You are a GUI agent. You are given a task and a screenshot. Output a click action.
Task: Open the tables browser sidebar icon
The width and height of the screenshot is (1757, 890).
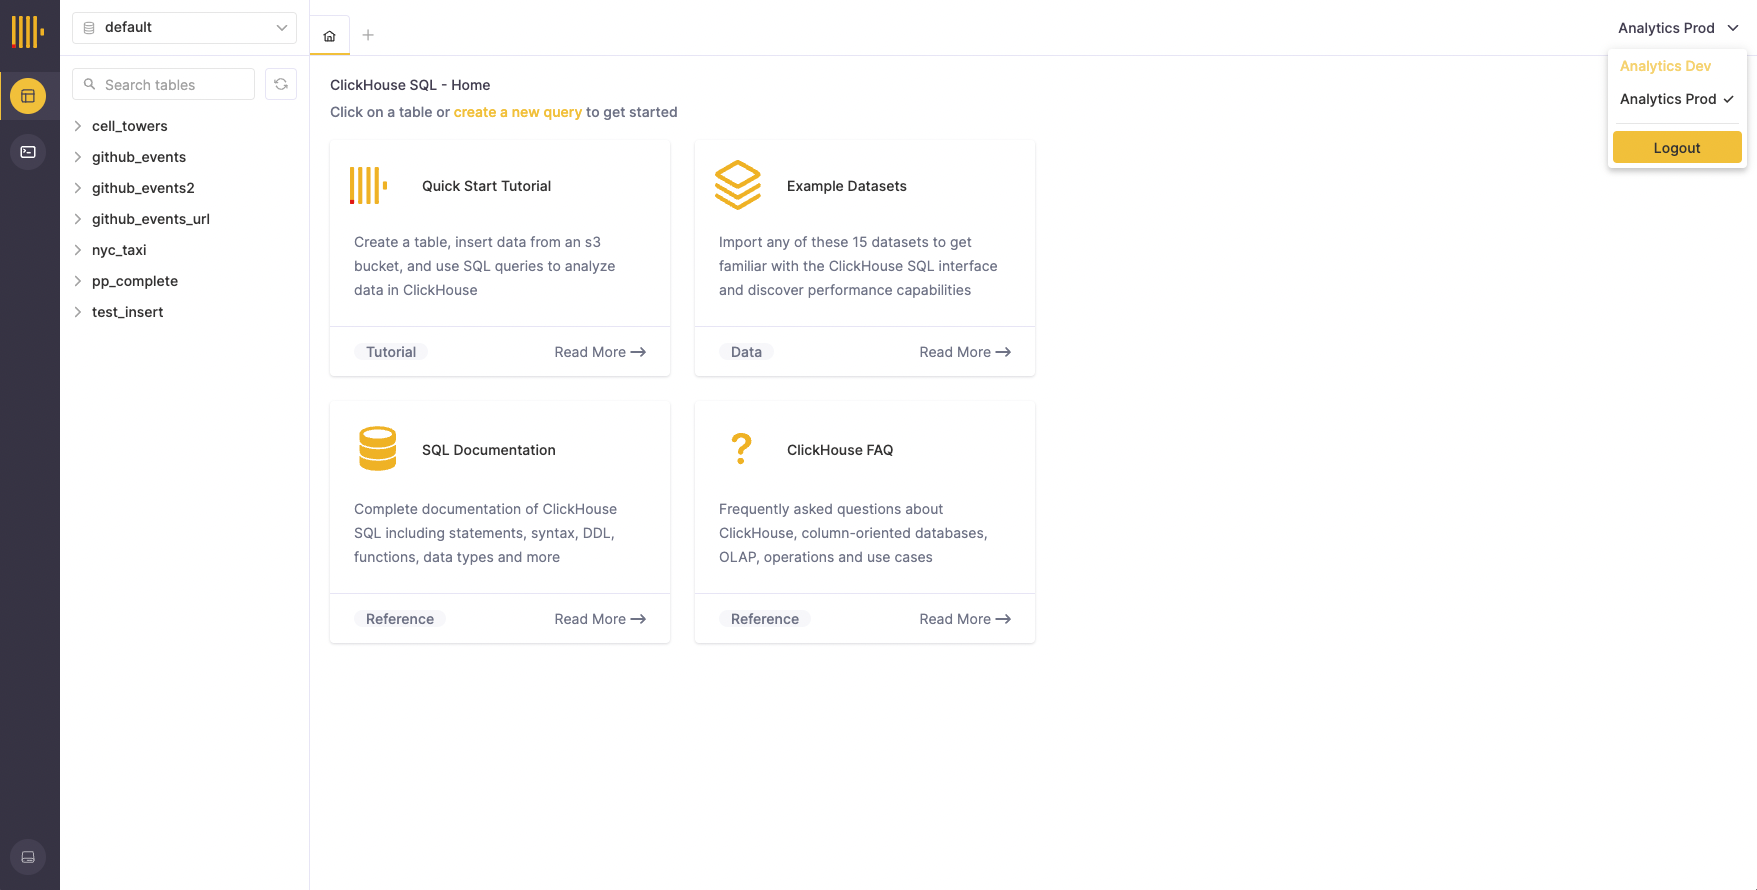pos(28,96)
